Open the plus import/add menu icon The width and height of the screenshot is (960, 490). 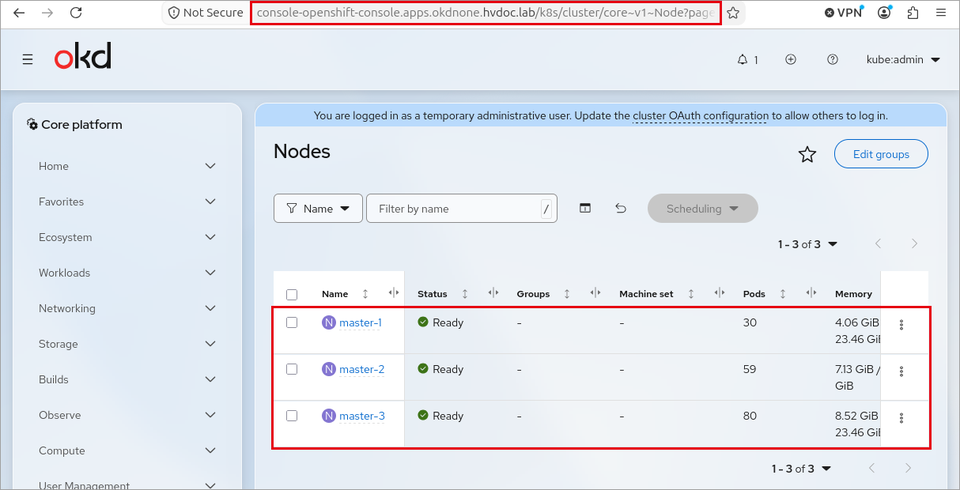[x=790, y=59]
